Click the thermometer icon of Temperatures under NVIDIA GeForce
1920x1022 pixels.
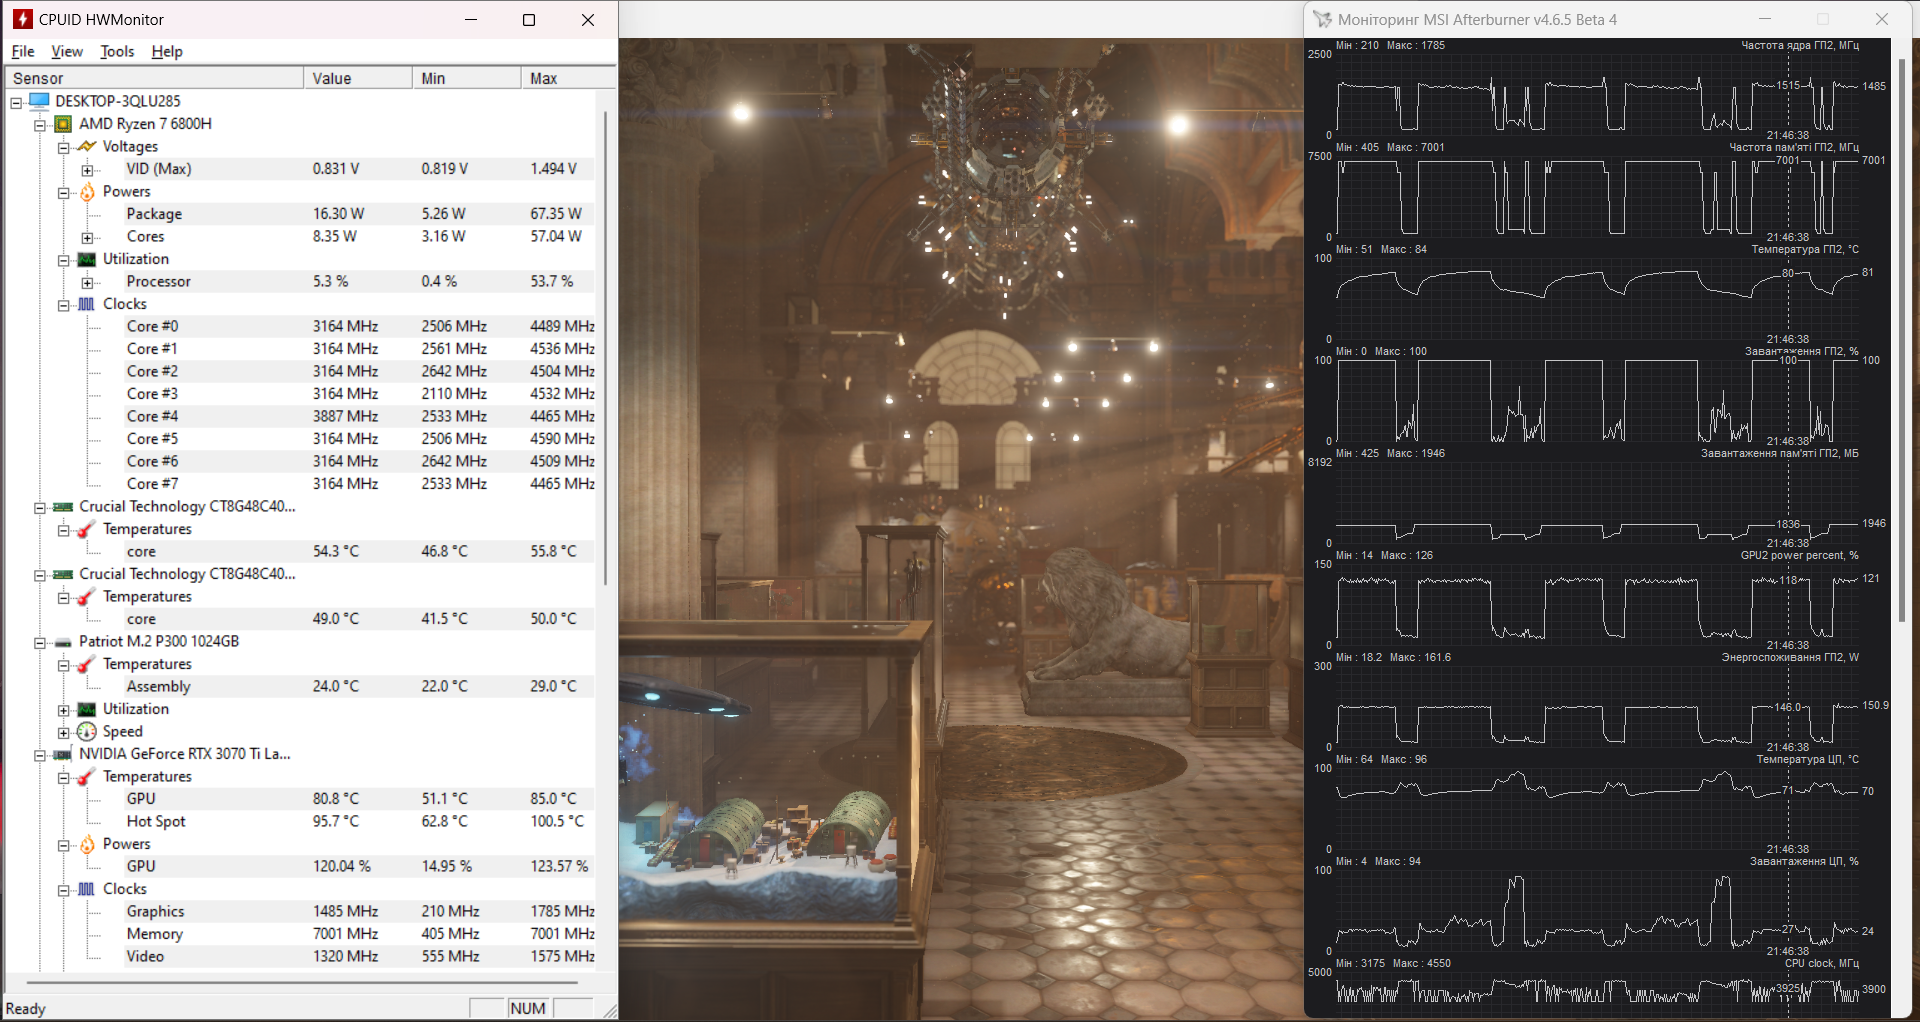click(87, 777)
